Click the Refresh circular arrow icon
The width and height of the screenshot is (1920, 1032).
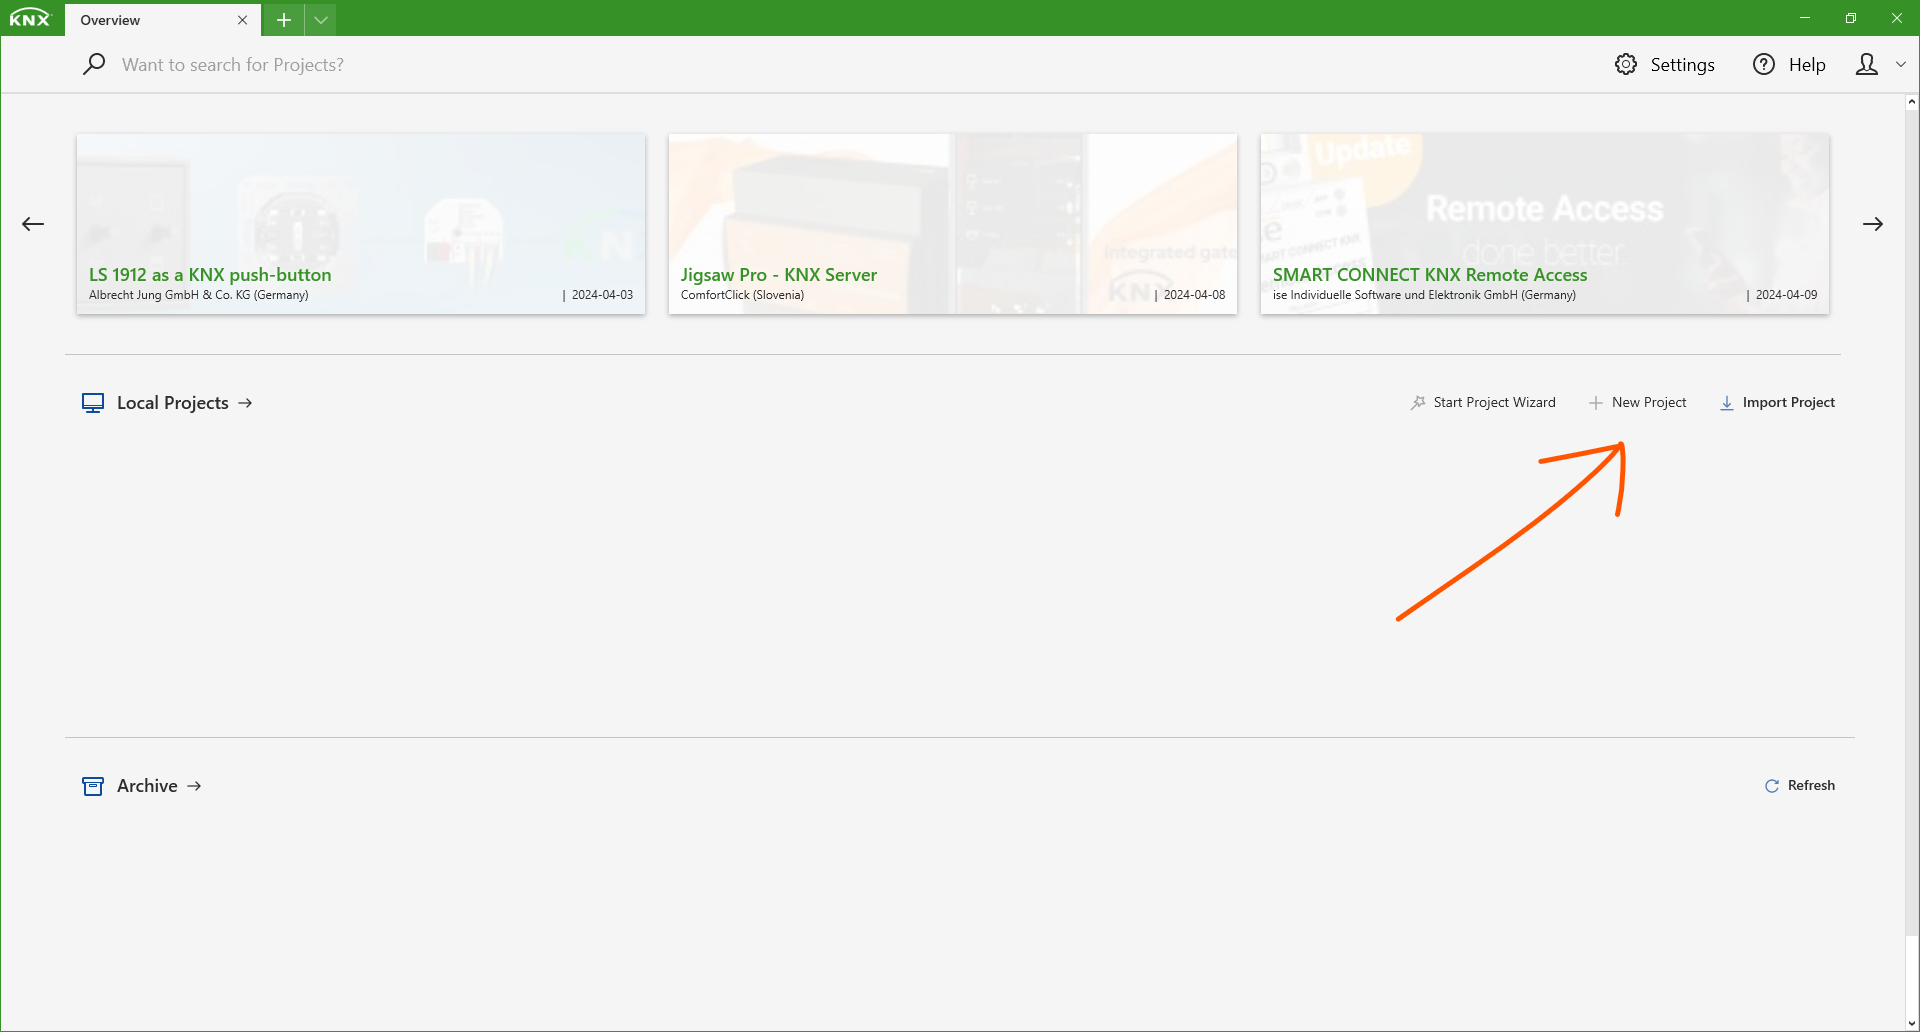pos(1772,786)
